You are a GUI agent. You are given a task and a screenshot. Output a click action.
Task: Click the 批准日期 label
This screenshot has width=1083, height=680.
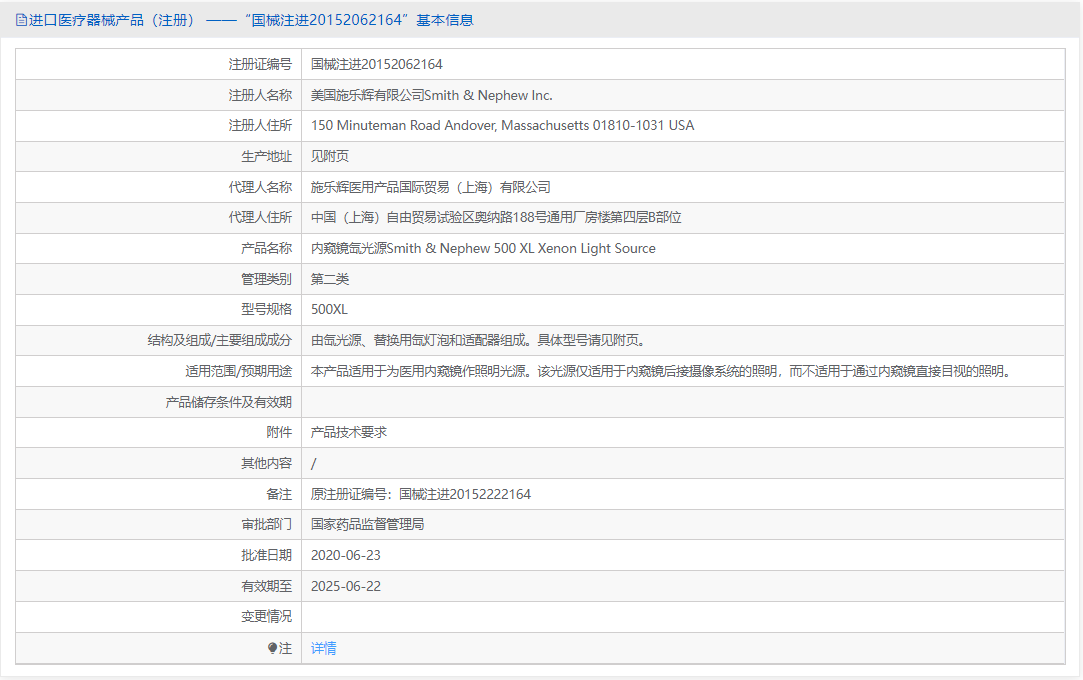[x=267, y=556]
